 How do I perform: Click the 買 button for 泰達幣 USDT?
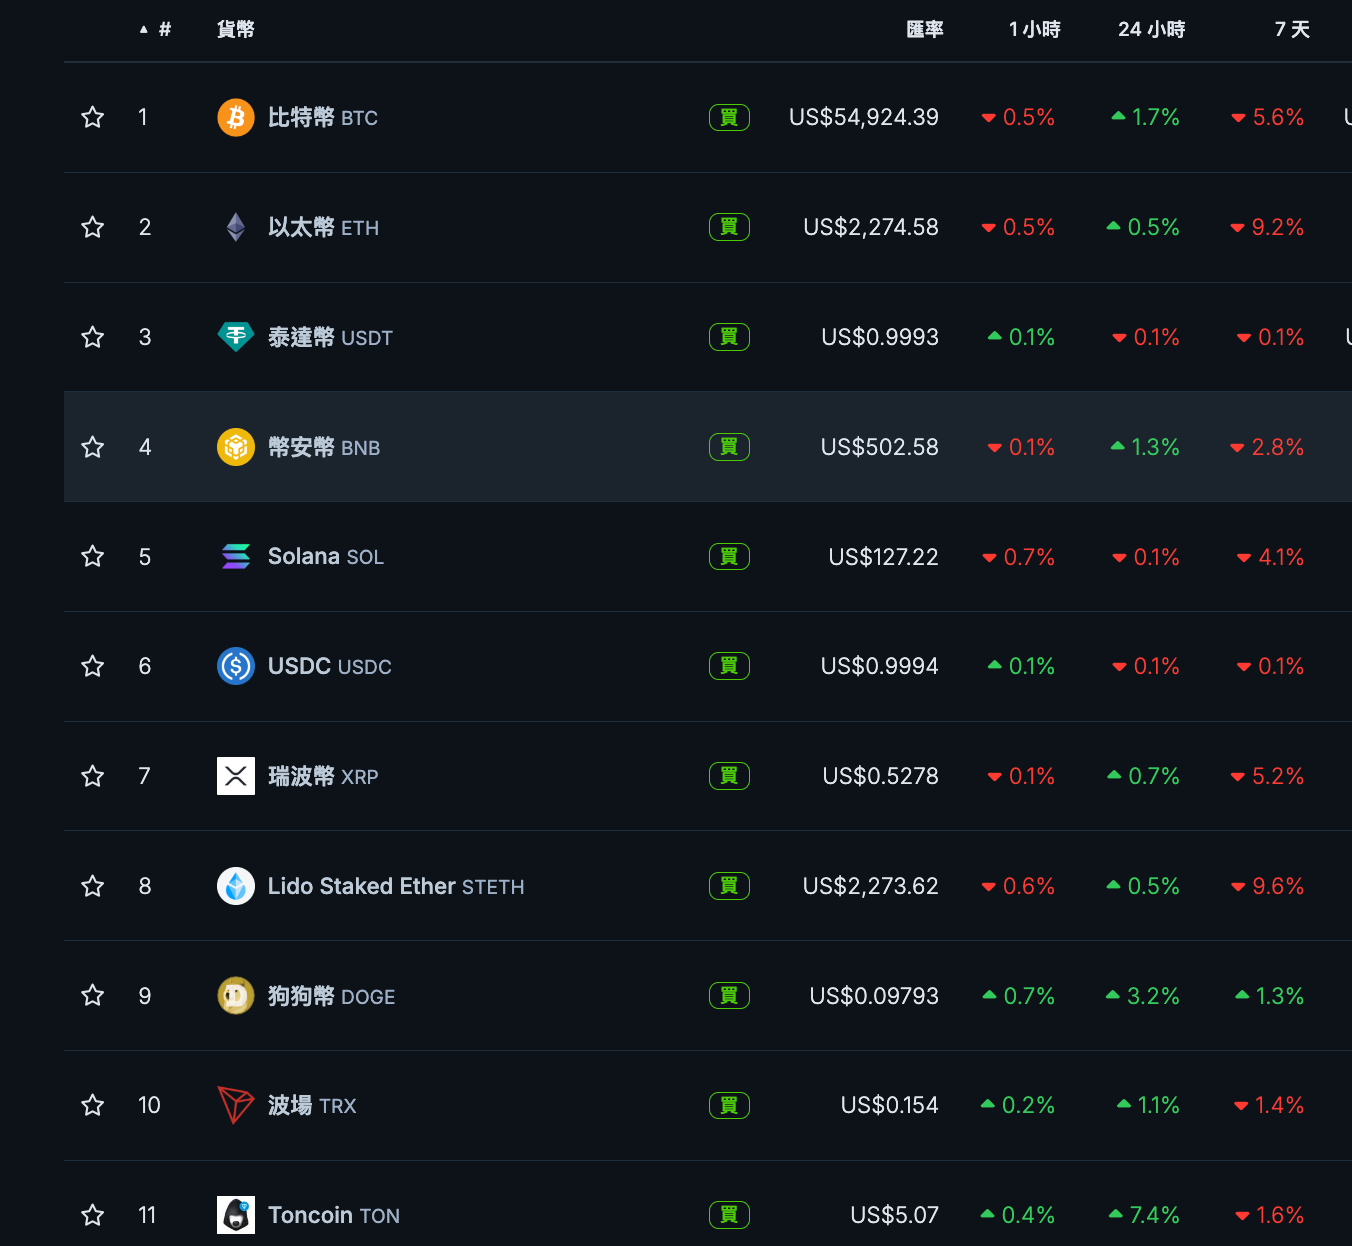[729, 337]
